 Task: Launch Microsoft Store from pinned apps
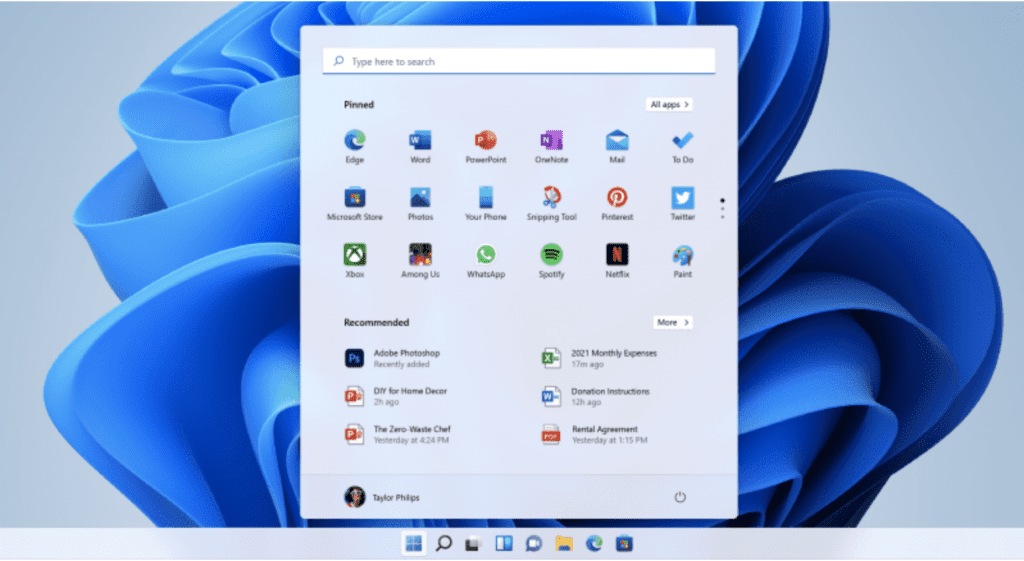[355, 204]
